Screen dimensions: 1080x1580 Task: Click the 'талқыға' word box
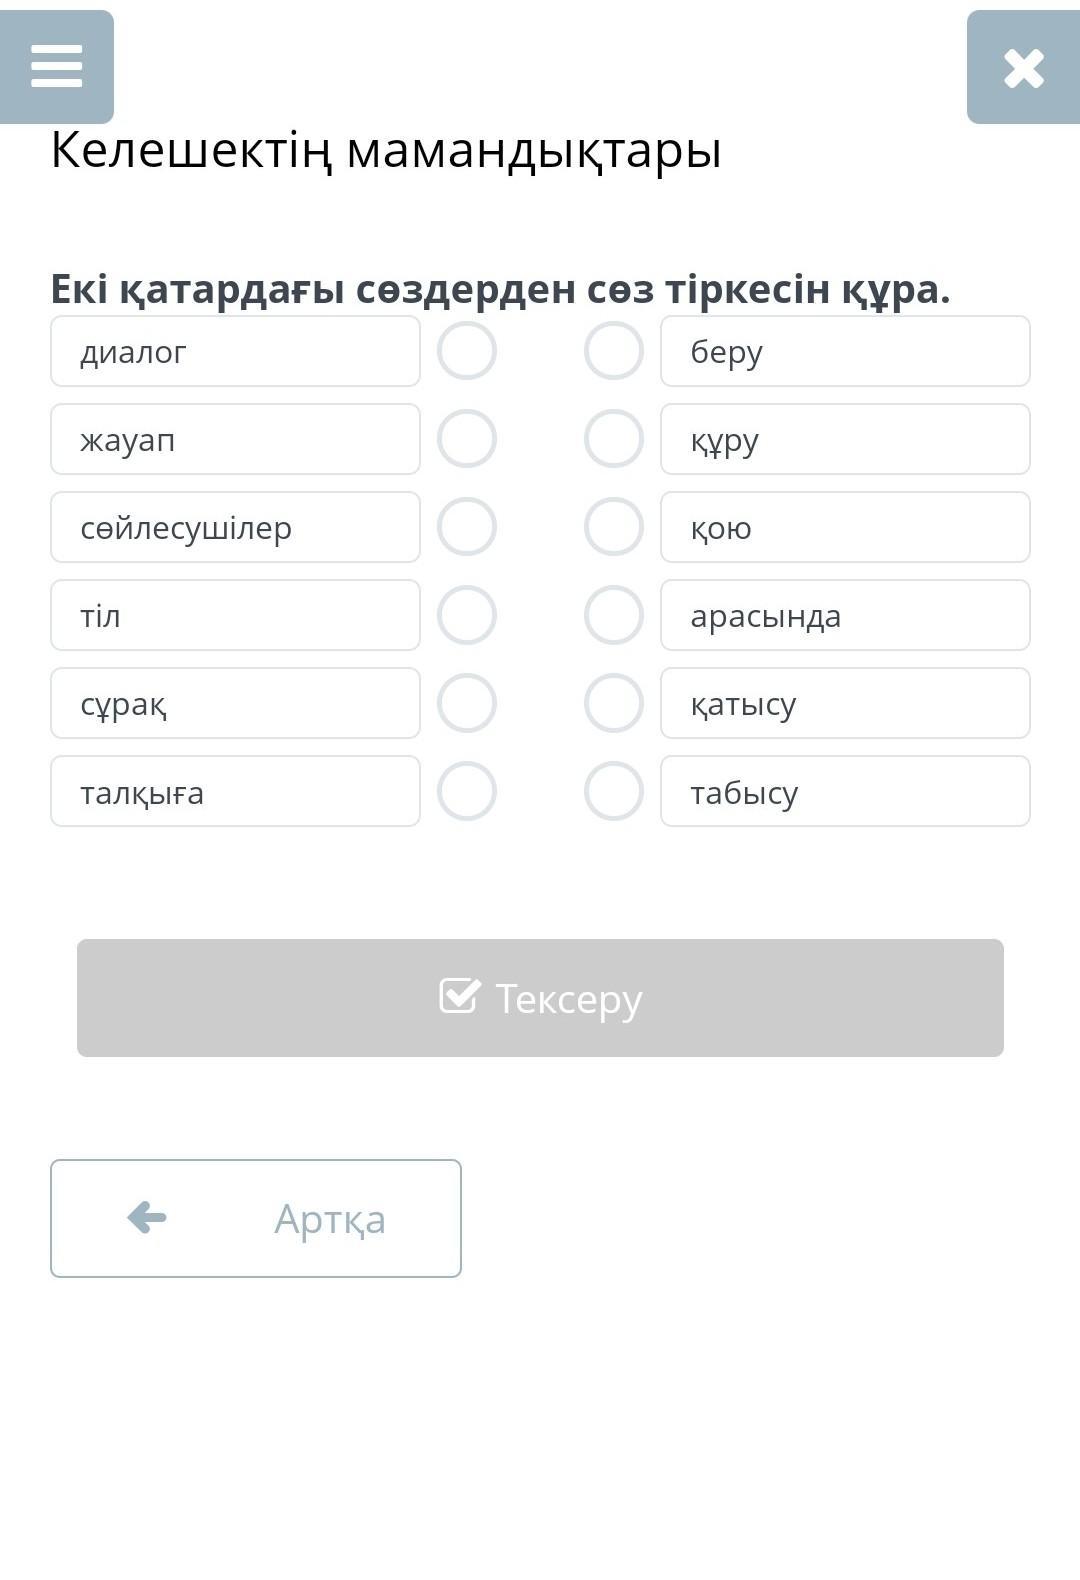235,791
